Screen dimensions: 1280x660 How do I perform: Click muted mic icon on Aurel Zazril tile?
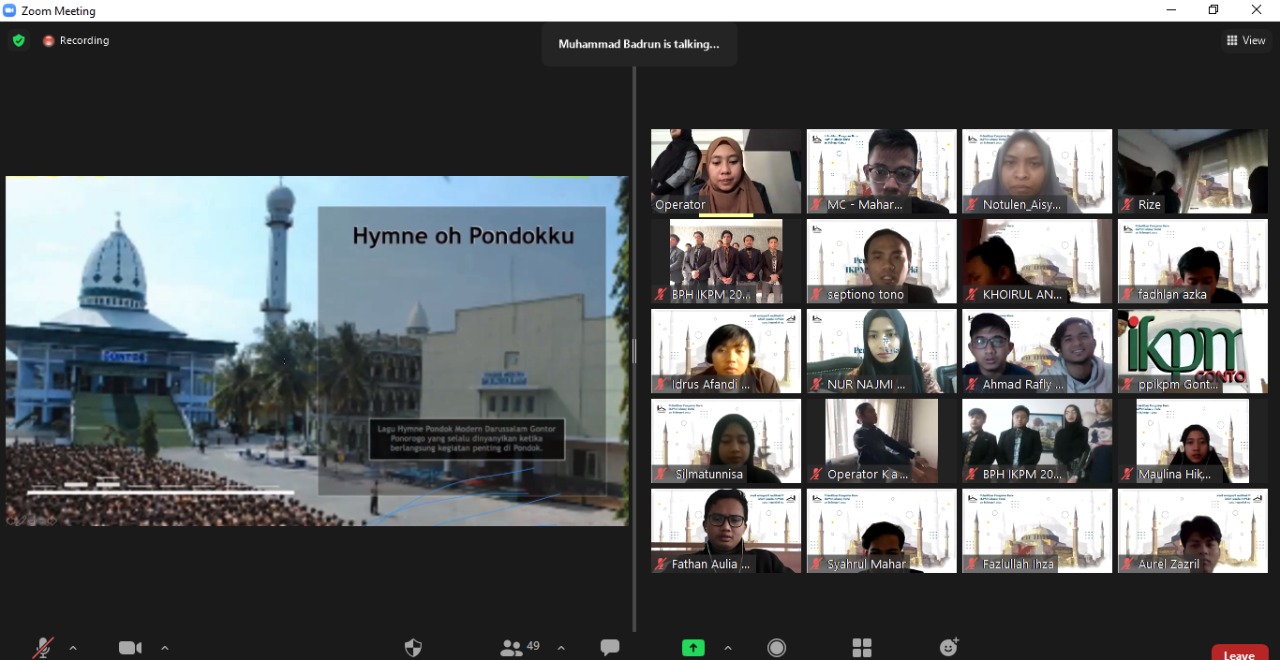coord(1127,564)
